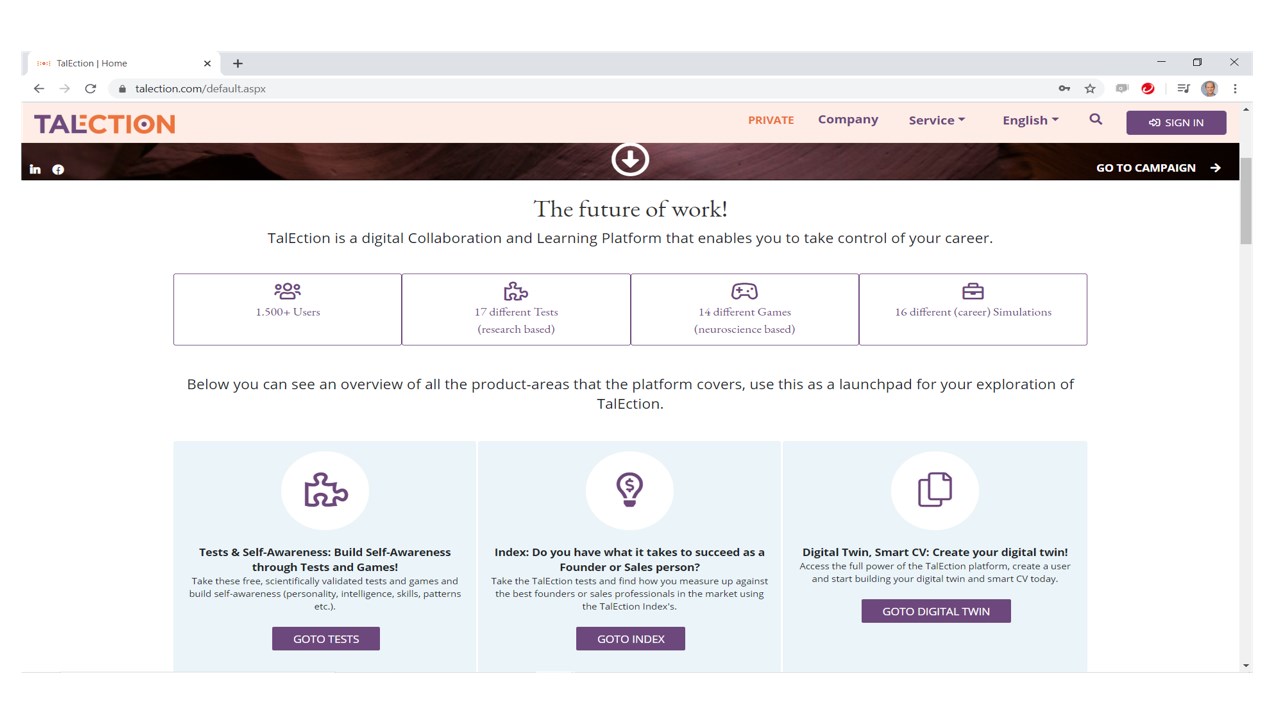The width and height of the screenshot is (1280, 720).
Task: Click the briefcase icon above Simulations
Action: click(x=973, y=291)
